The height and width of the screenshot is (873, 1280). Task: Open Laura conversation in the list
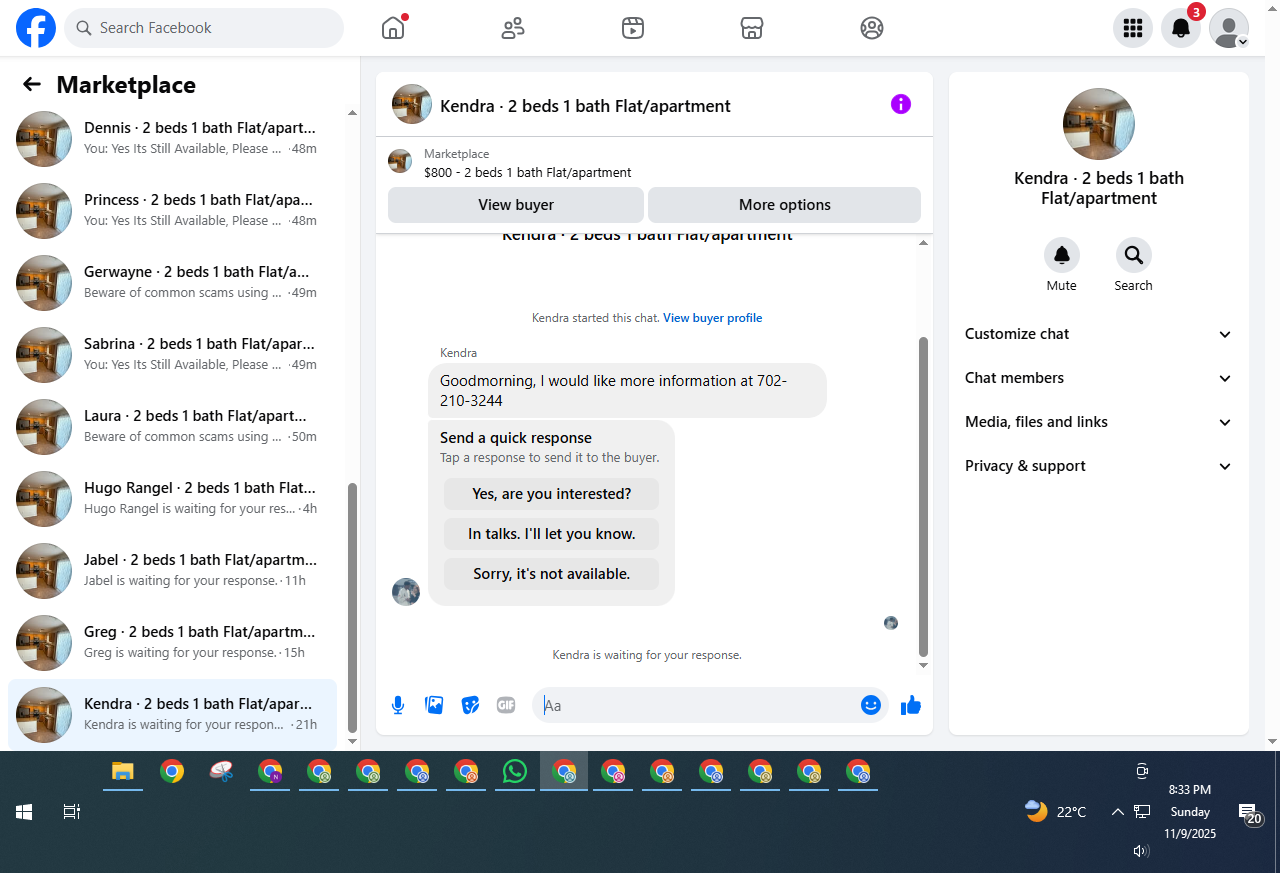tap(172, 427)
